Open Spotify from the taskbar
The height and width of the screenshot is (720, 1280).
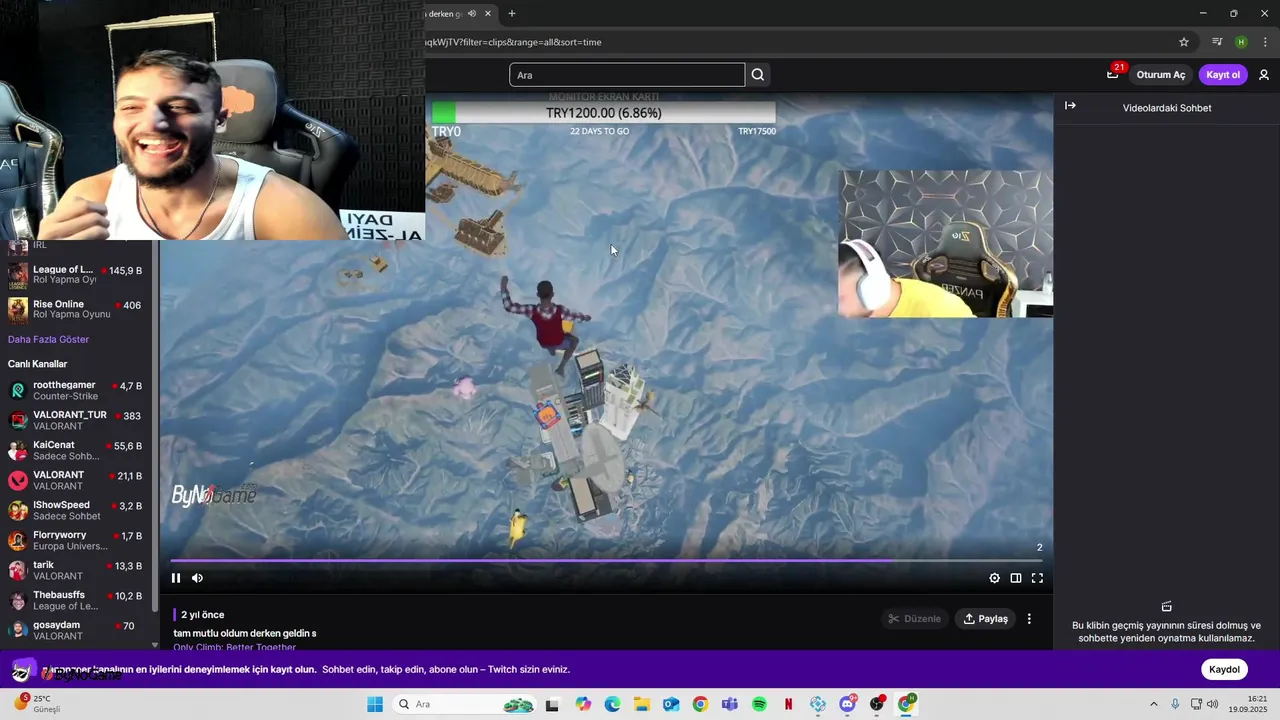click(x=759, y=704)
